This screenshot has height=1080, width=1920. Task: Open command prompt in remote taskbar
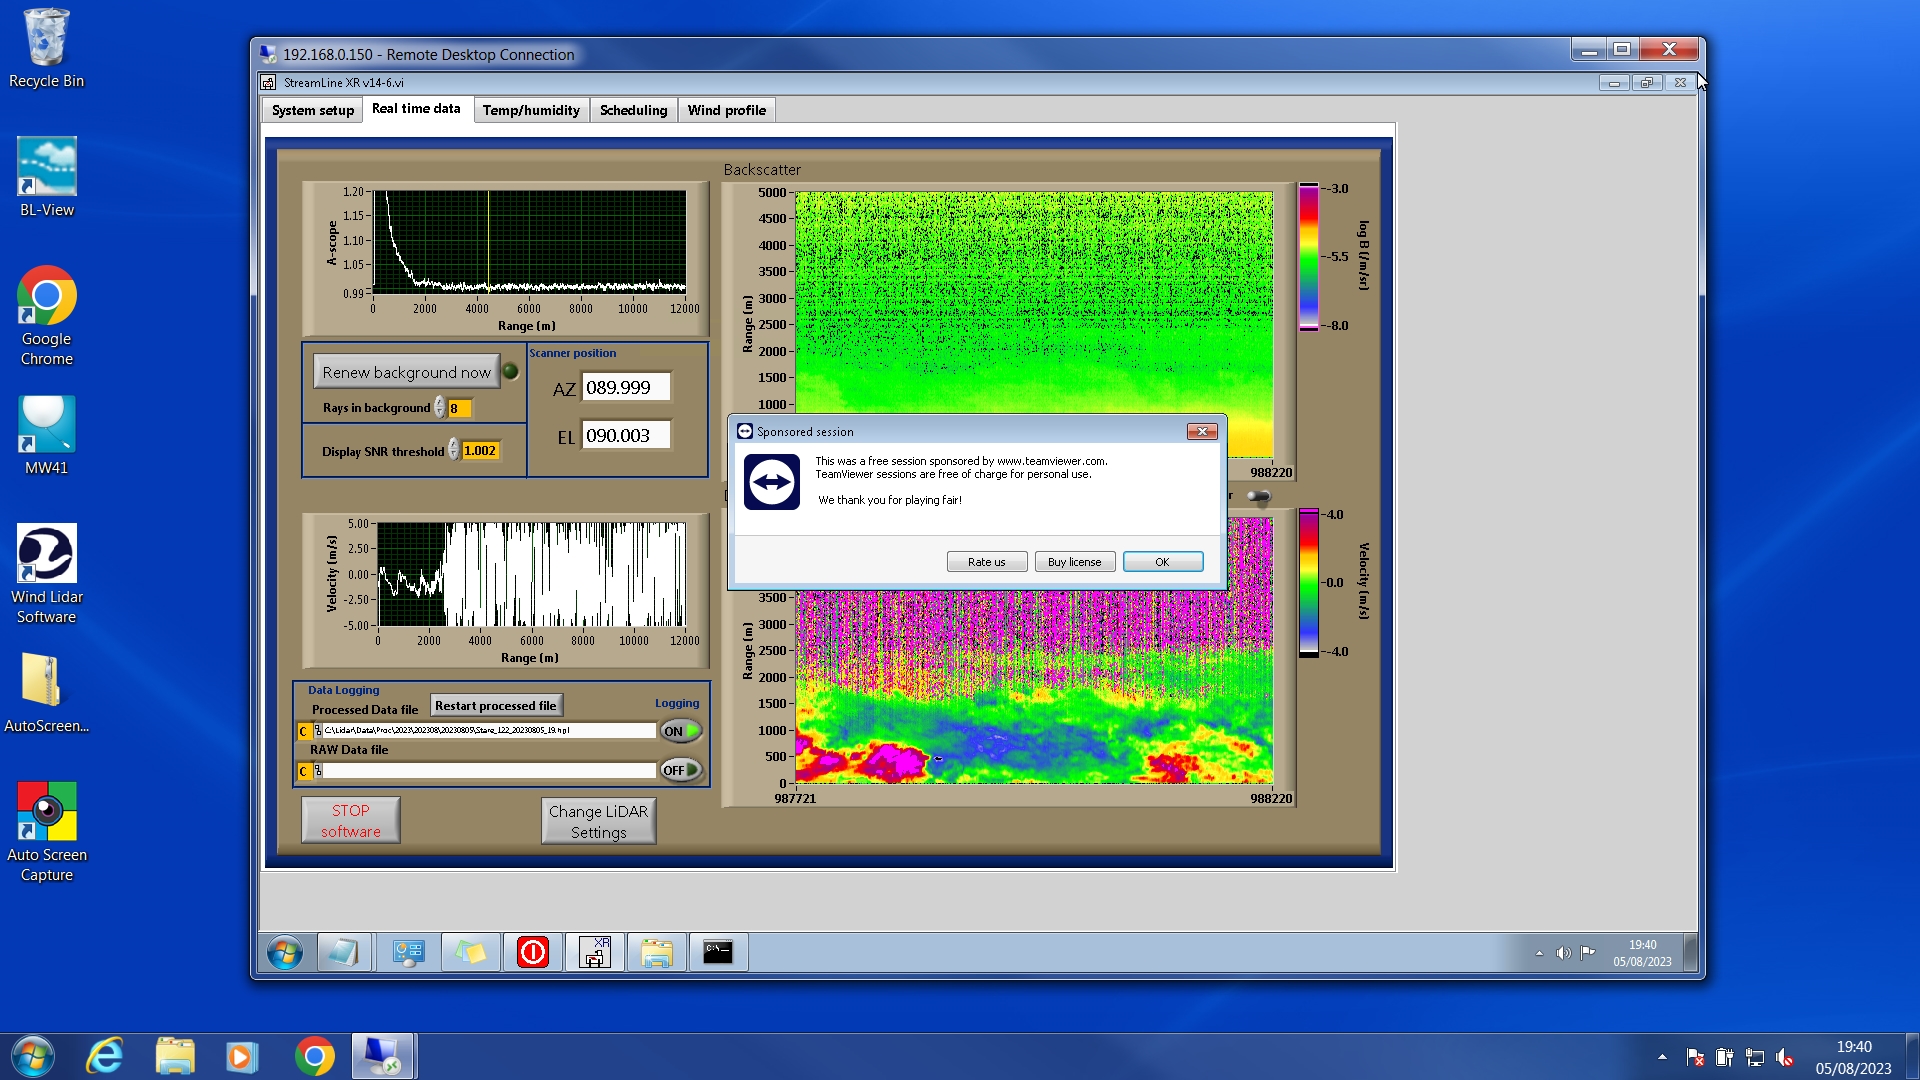[x=718, y=952]
